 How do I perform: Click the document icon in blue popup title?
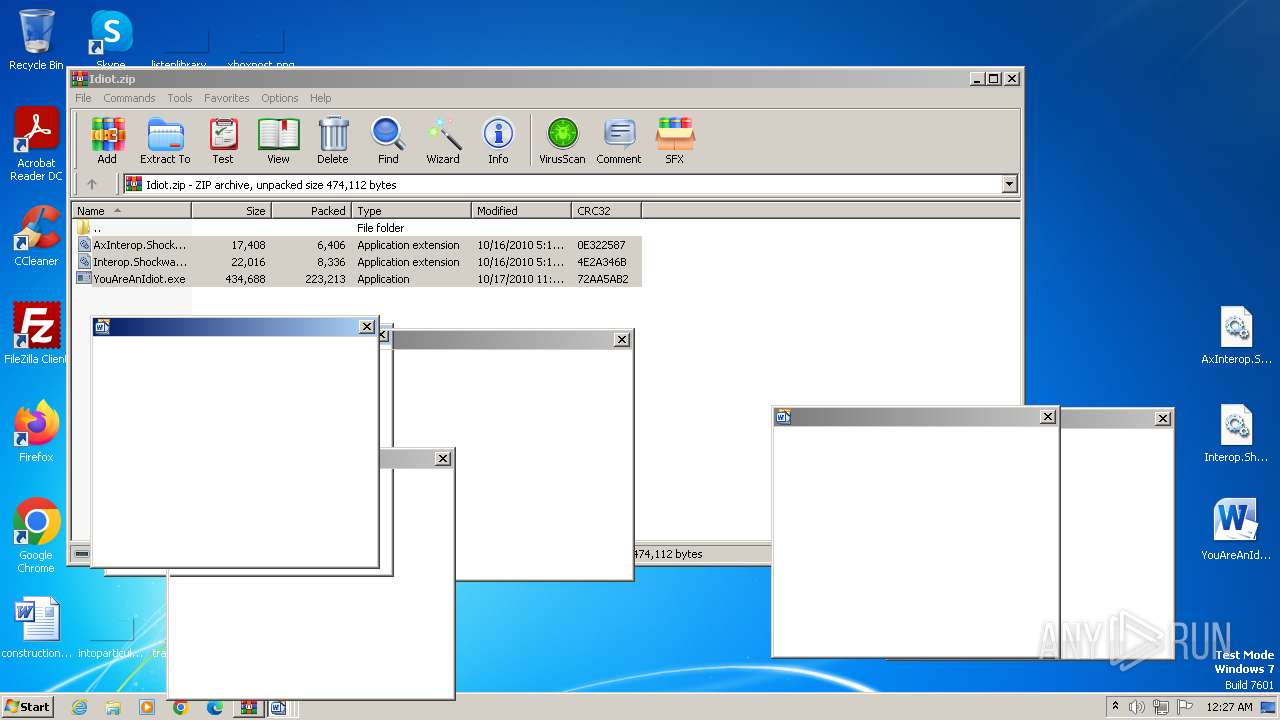coord(101,327)
